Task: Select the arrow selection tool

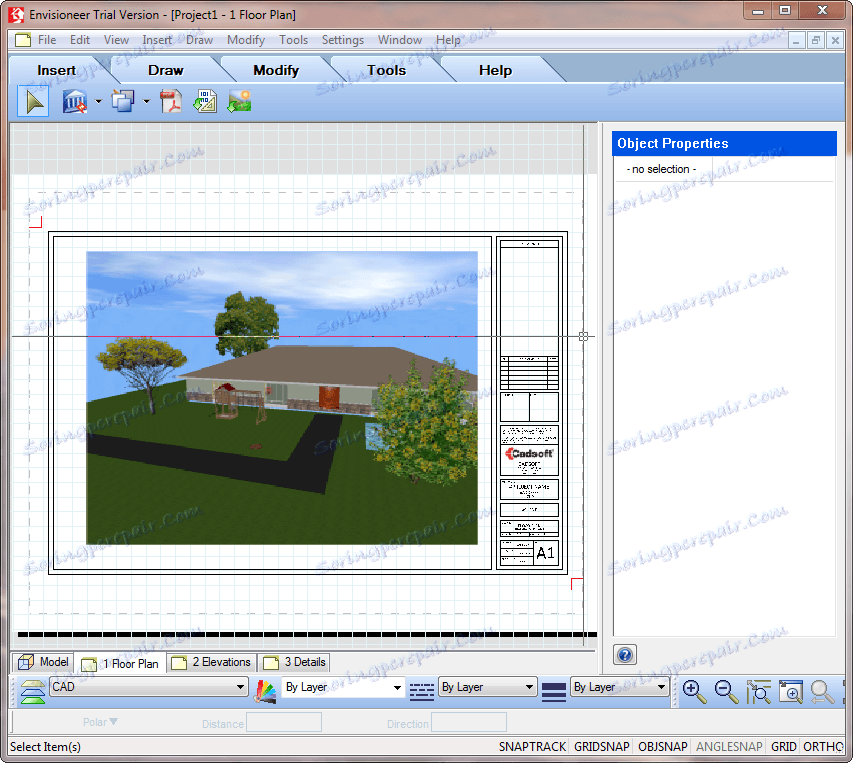Action: tap(33, 102)
